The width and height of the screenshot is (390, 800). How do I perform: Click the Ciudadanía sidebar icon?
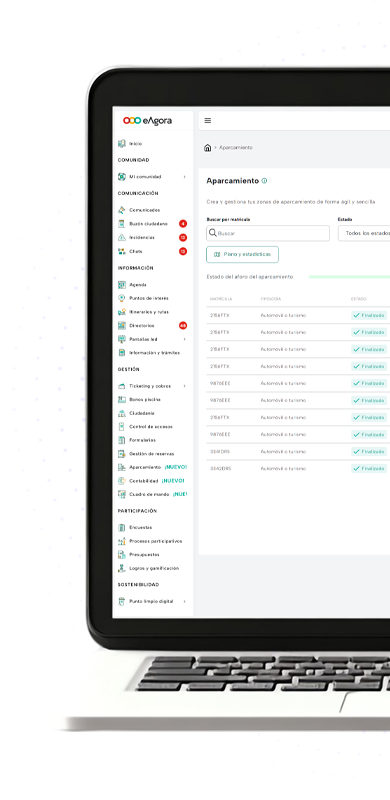coord(121,413)
